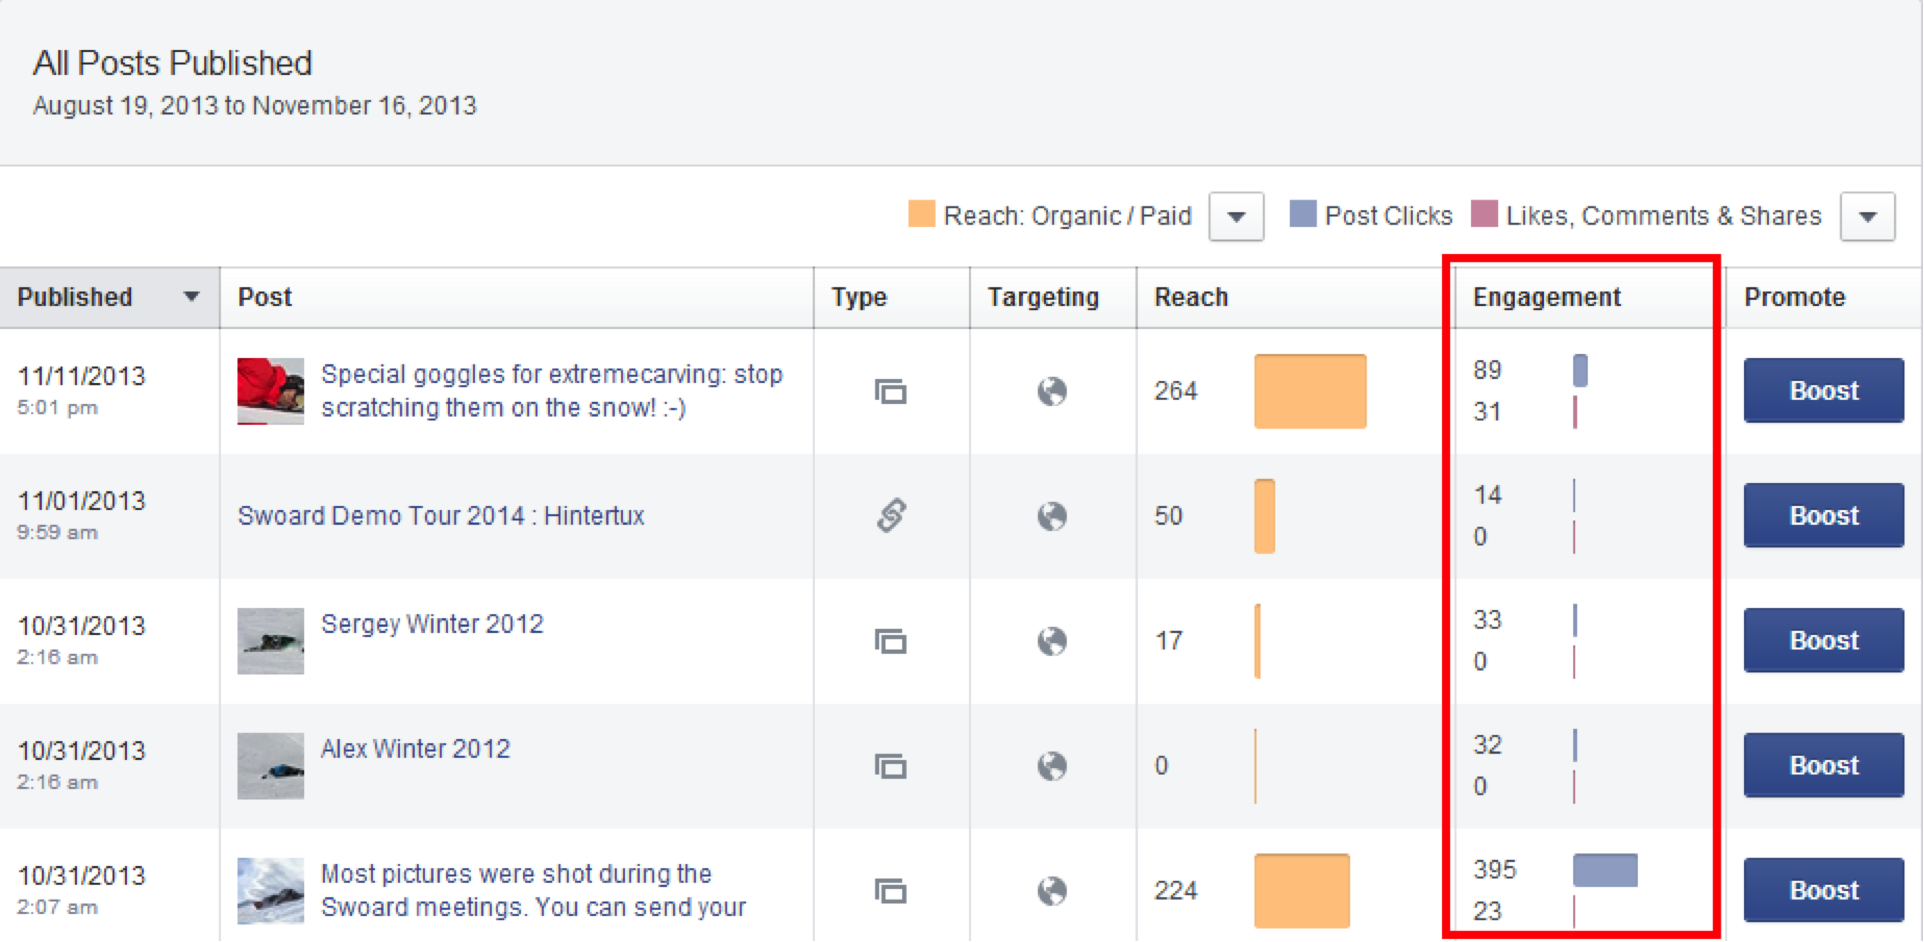Open Sword Demo Tour 2014 : Hintertux link

[x=441, y=516]
